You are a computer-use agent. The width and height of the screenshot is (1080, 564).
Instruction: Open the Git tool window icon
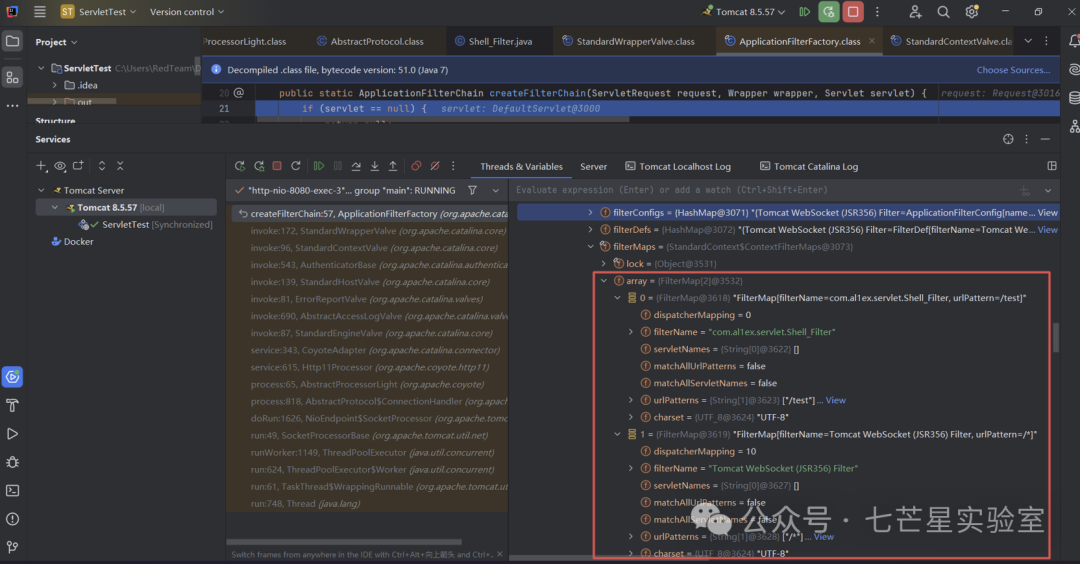[x=12, y=547]
